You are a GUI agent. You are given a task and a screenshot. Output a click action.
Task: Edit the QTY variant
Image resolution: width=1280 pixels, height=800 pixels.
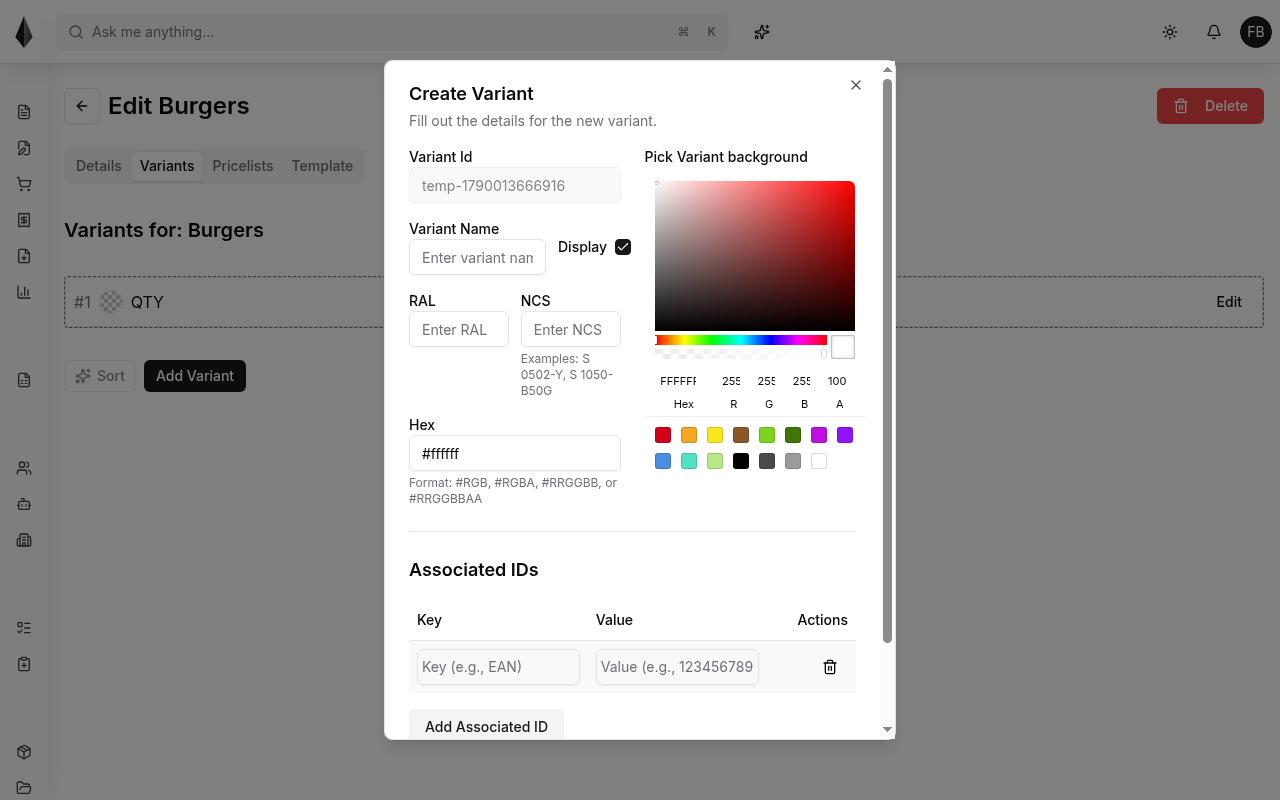[1229, 302]
